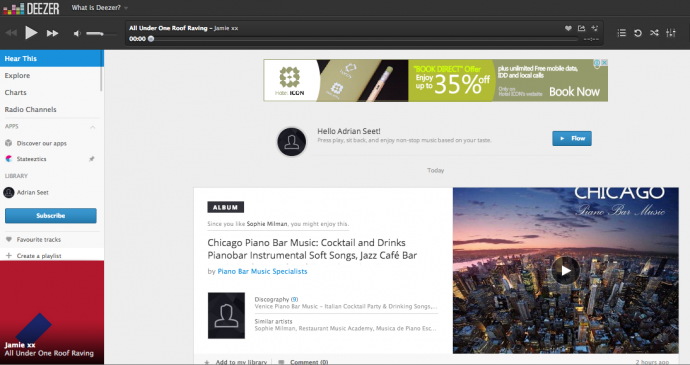Click the Subscribe button
This screenshot has height=365, width=690.
51,216
